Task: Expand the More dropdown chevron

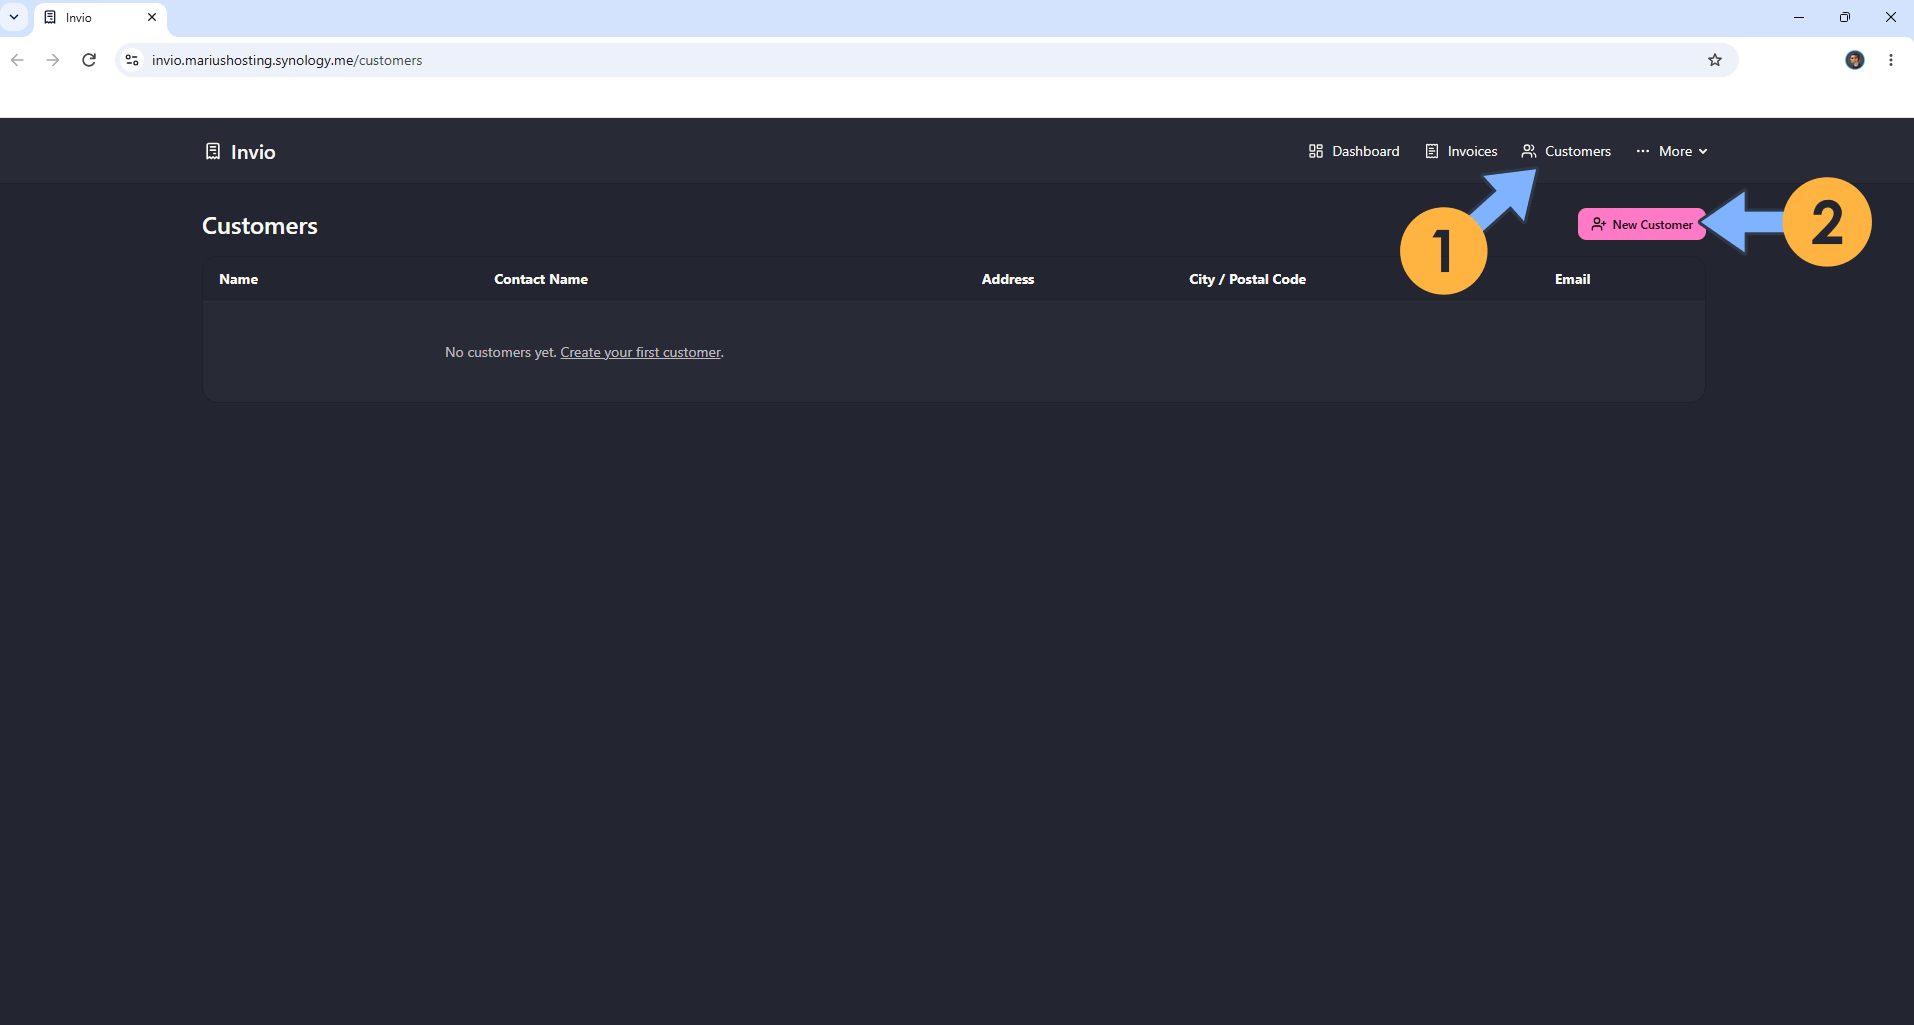Action: tap(1703, 152)
